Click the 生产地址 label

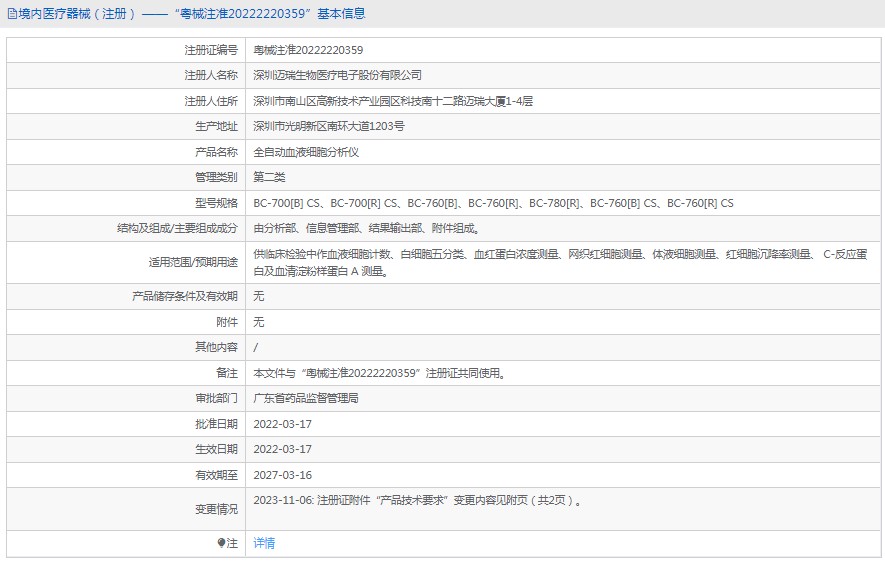217,126
